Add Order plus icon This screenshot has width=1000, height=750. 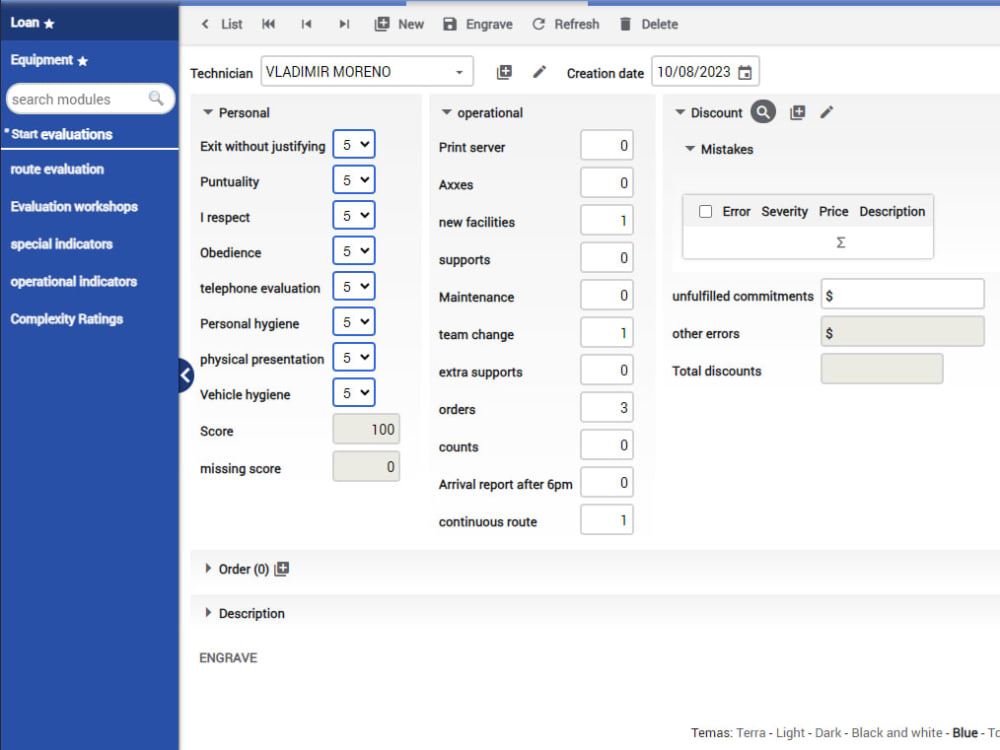click(282, 569)
